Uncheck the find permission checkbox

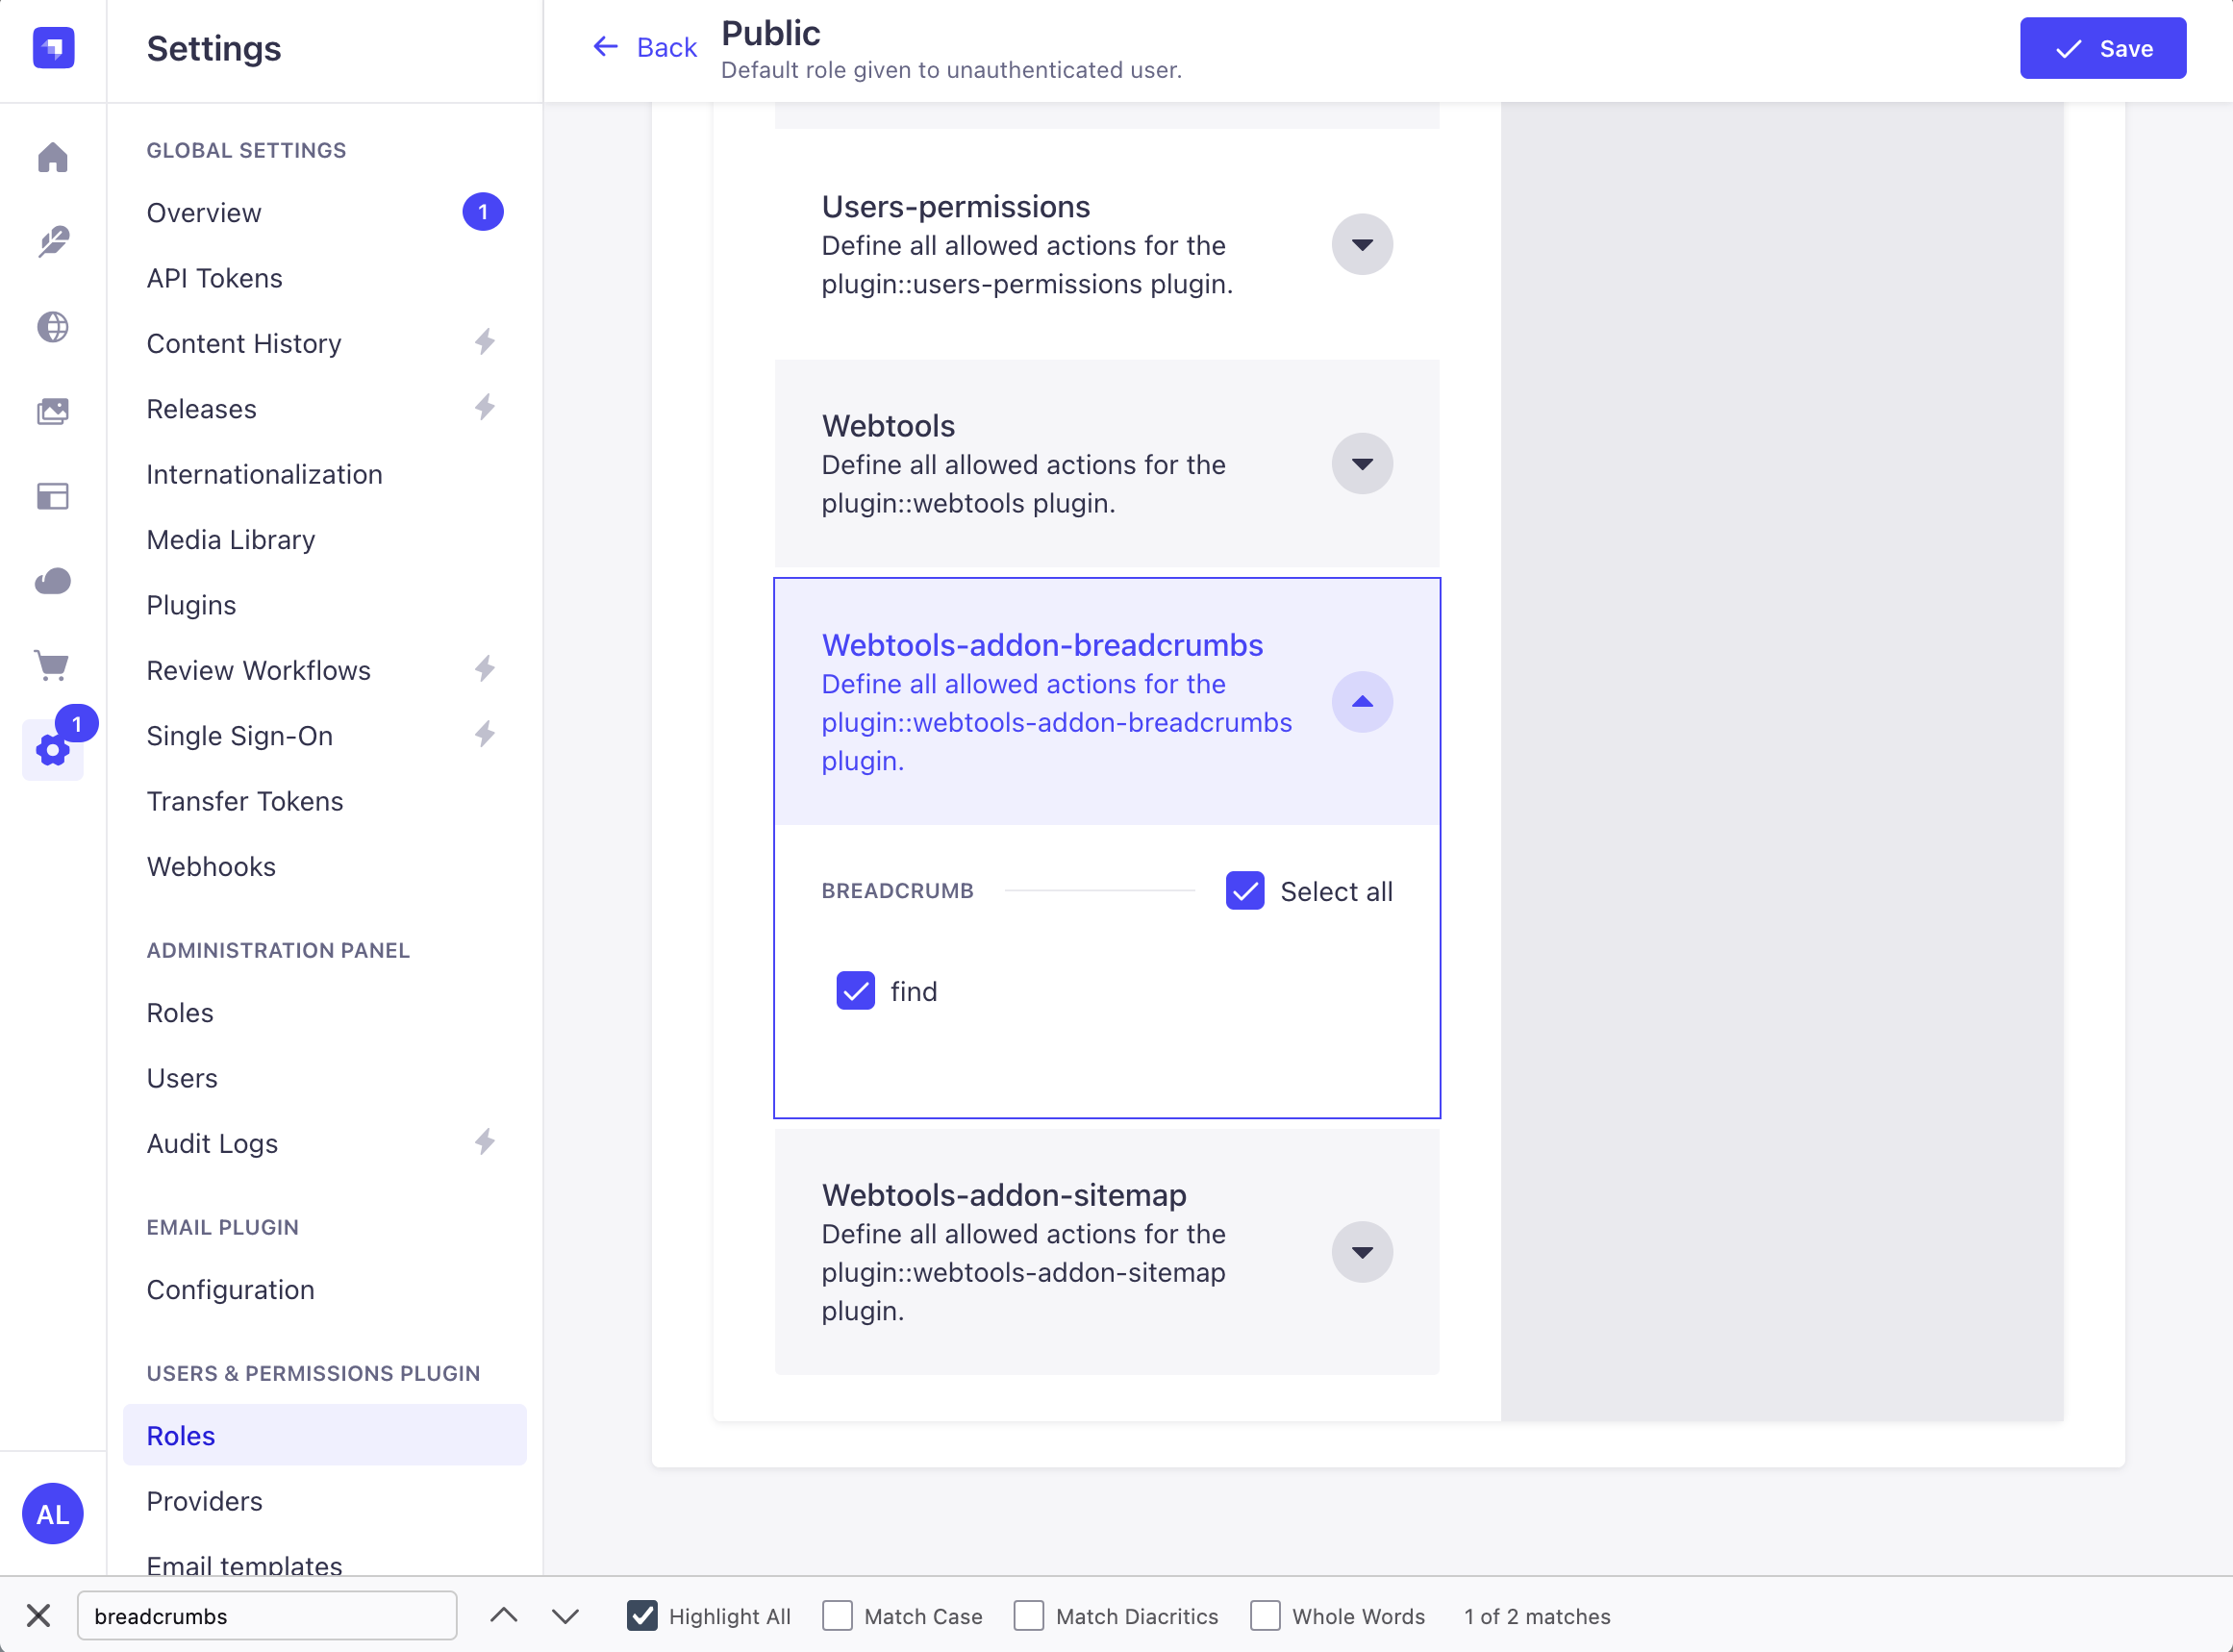pyautogui.click(x=856, y=991)
